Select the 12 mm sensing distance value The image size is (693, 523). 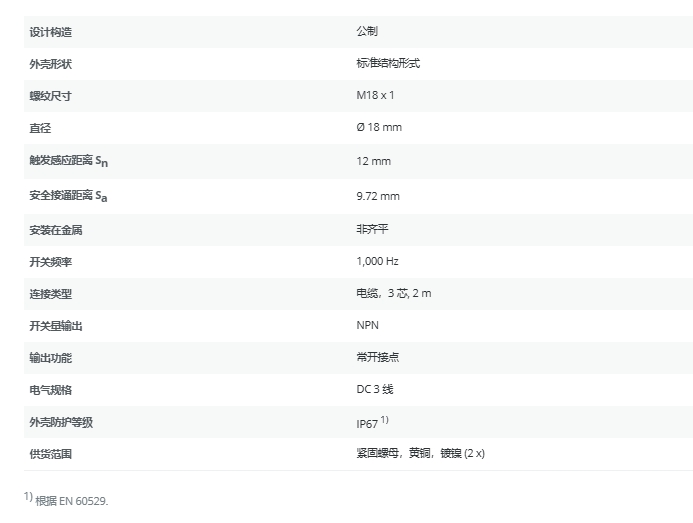373,161
